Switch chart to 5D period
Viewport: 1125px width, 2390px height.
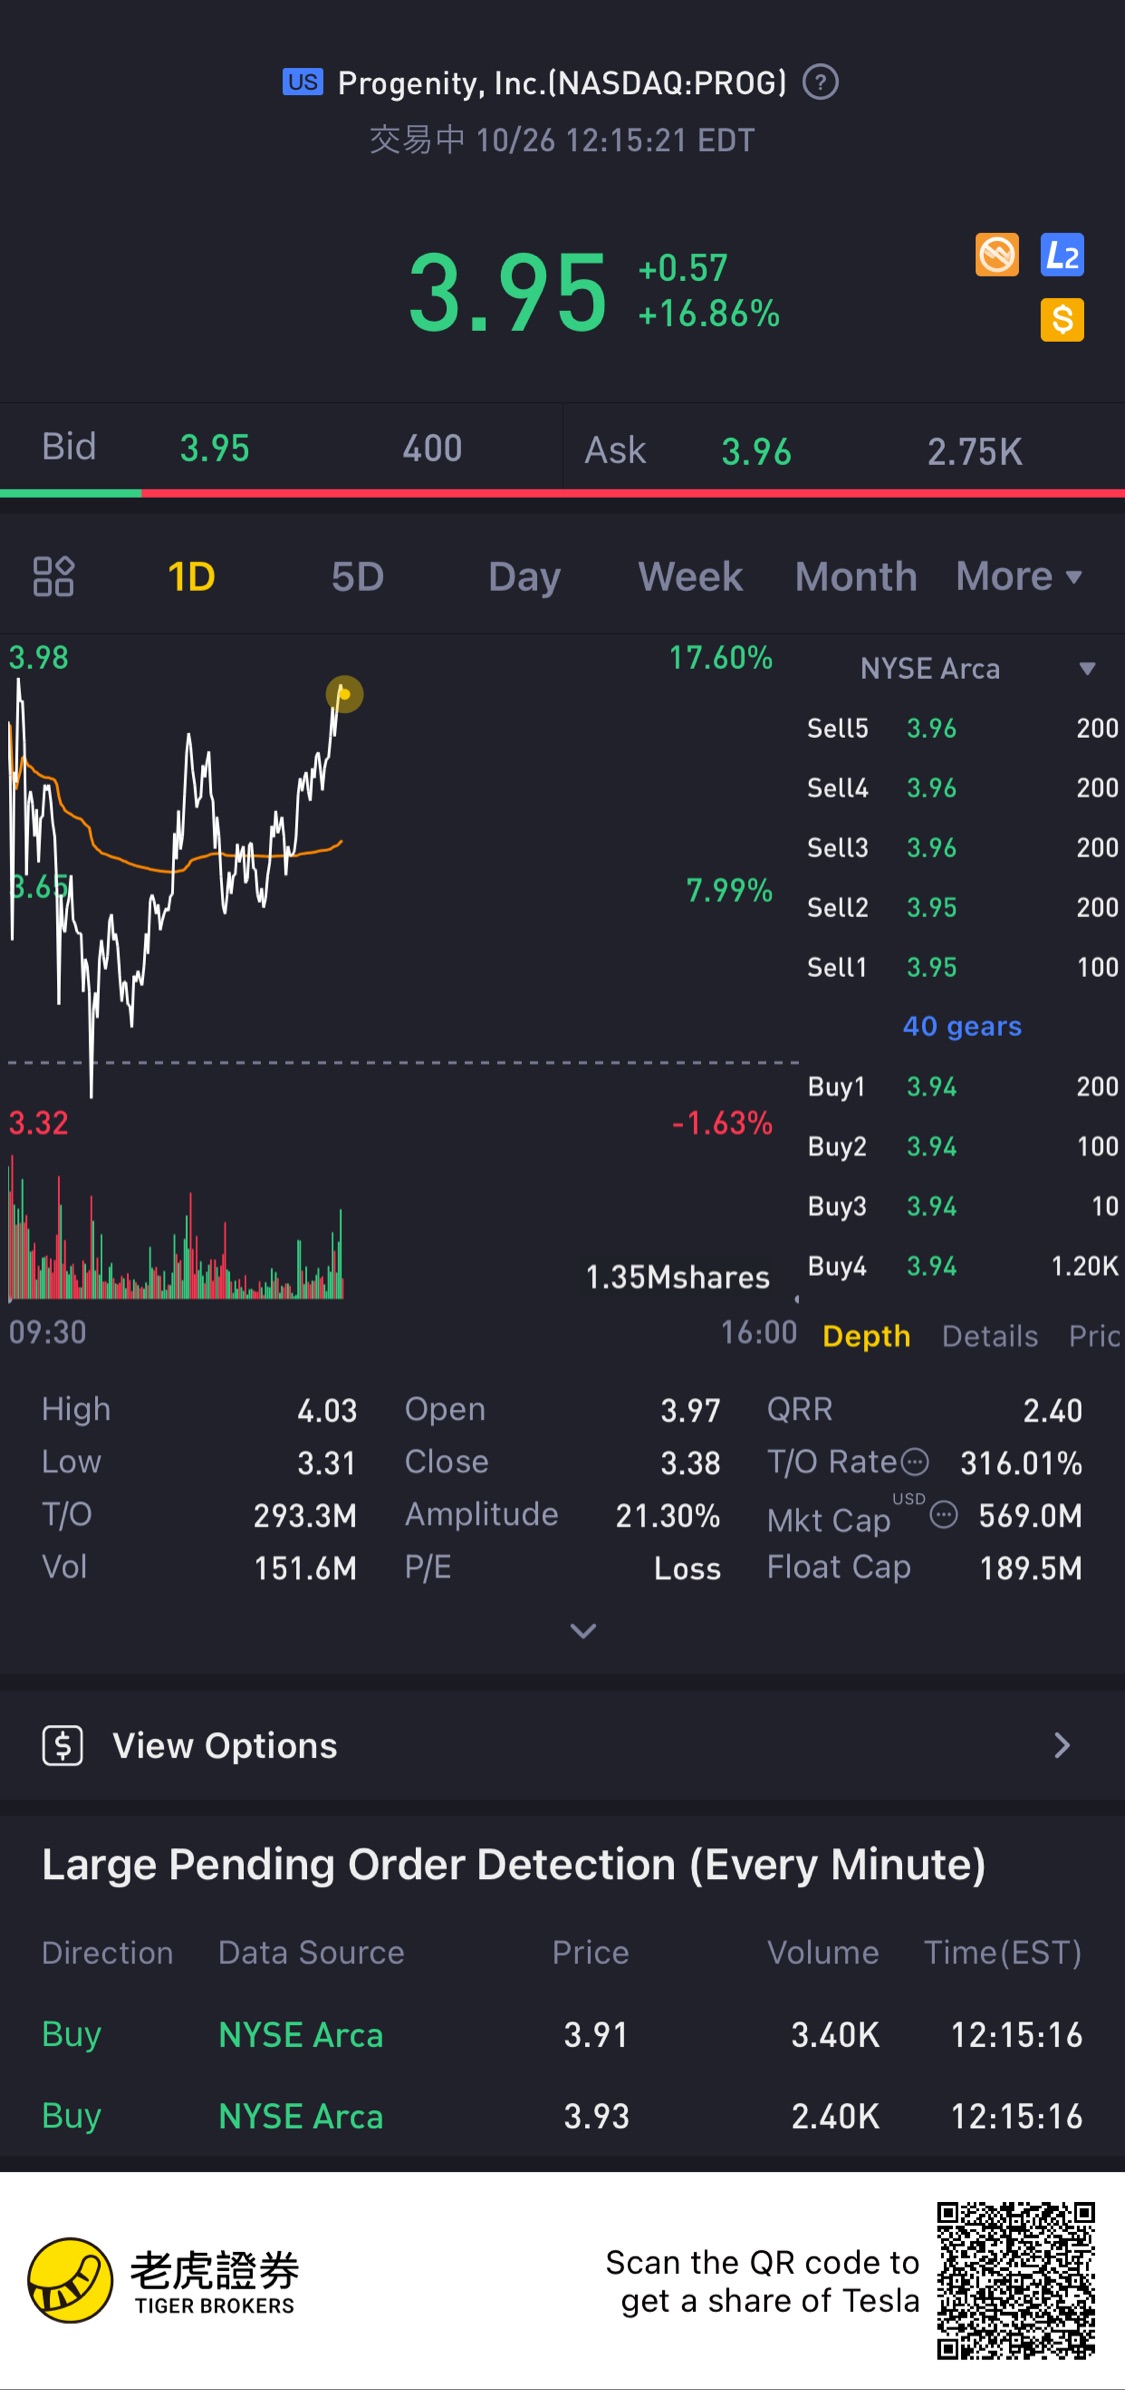point(357,577)
